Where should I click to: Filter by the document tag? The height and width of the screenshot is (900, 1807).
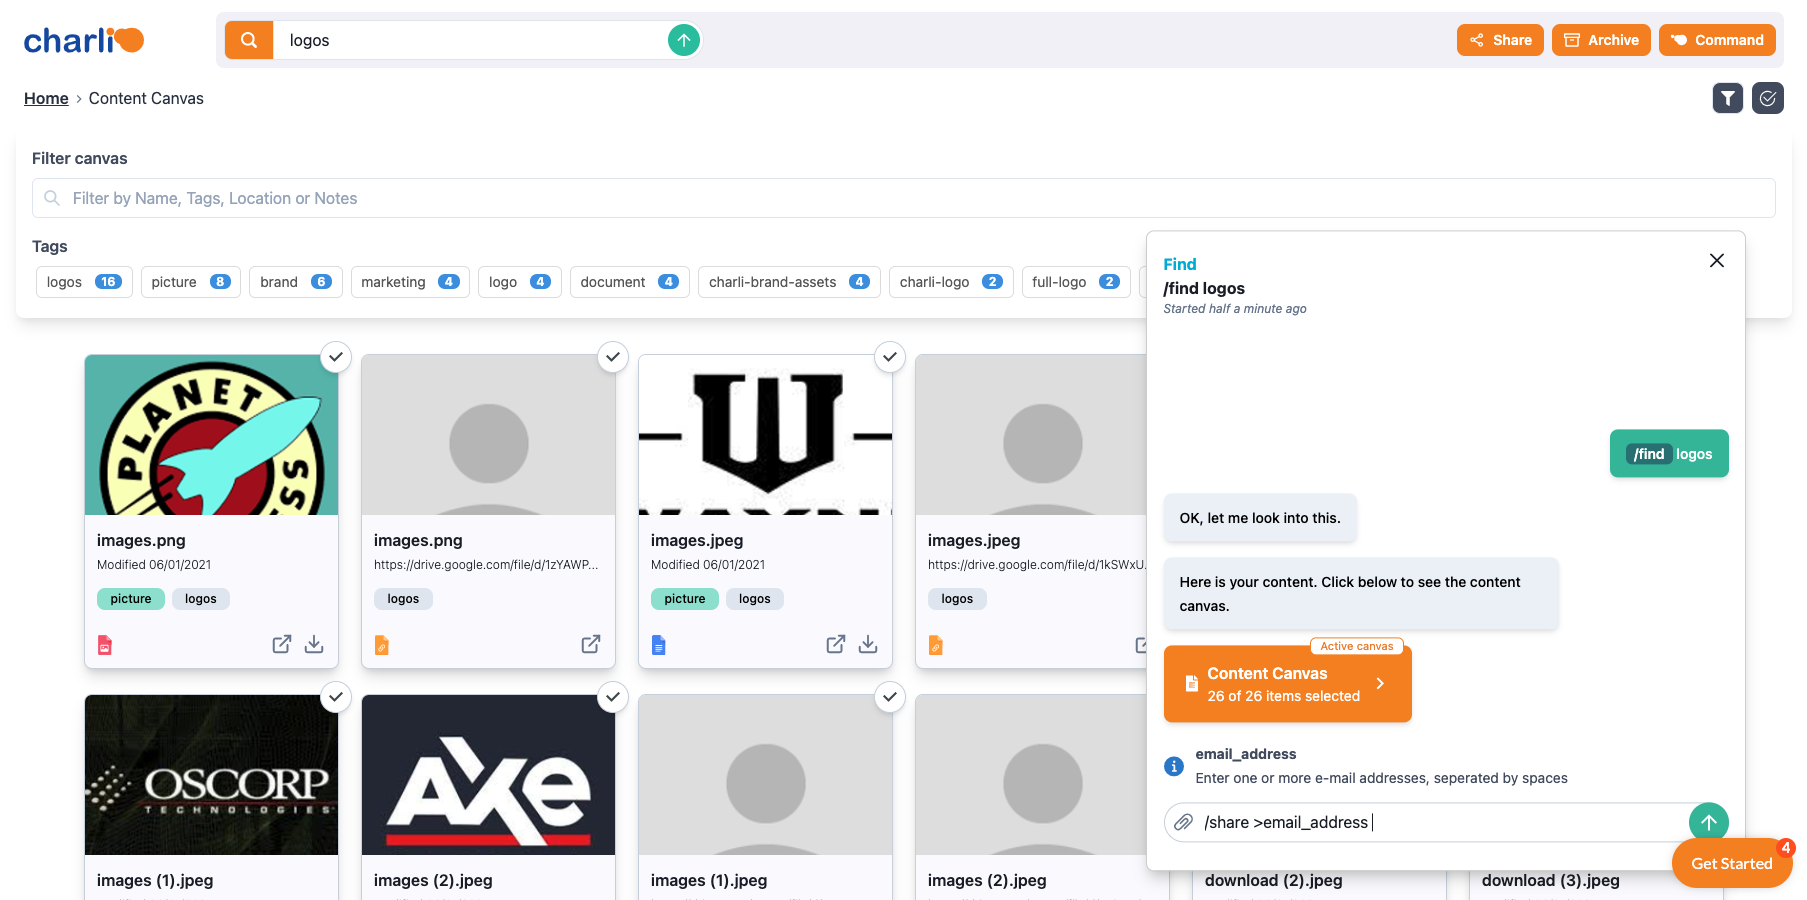(630, 282)
